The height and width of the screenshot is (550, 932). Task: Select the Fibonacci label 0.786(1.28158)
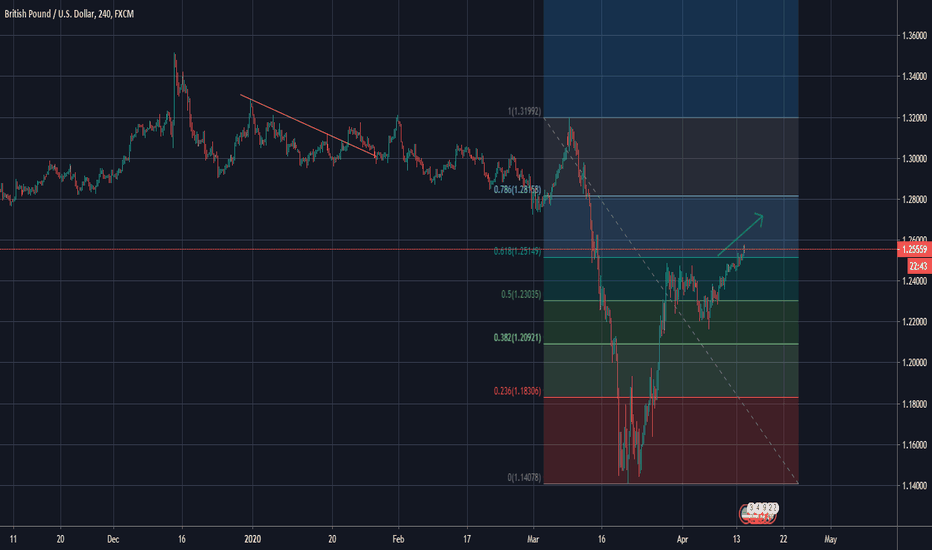click(517, 190)
